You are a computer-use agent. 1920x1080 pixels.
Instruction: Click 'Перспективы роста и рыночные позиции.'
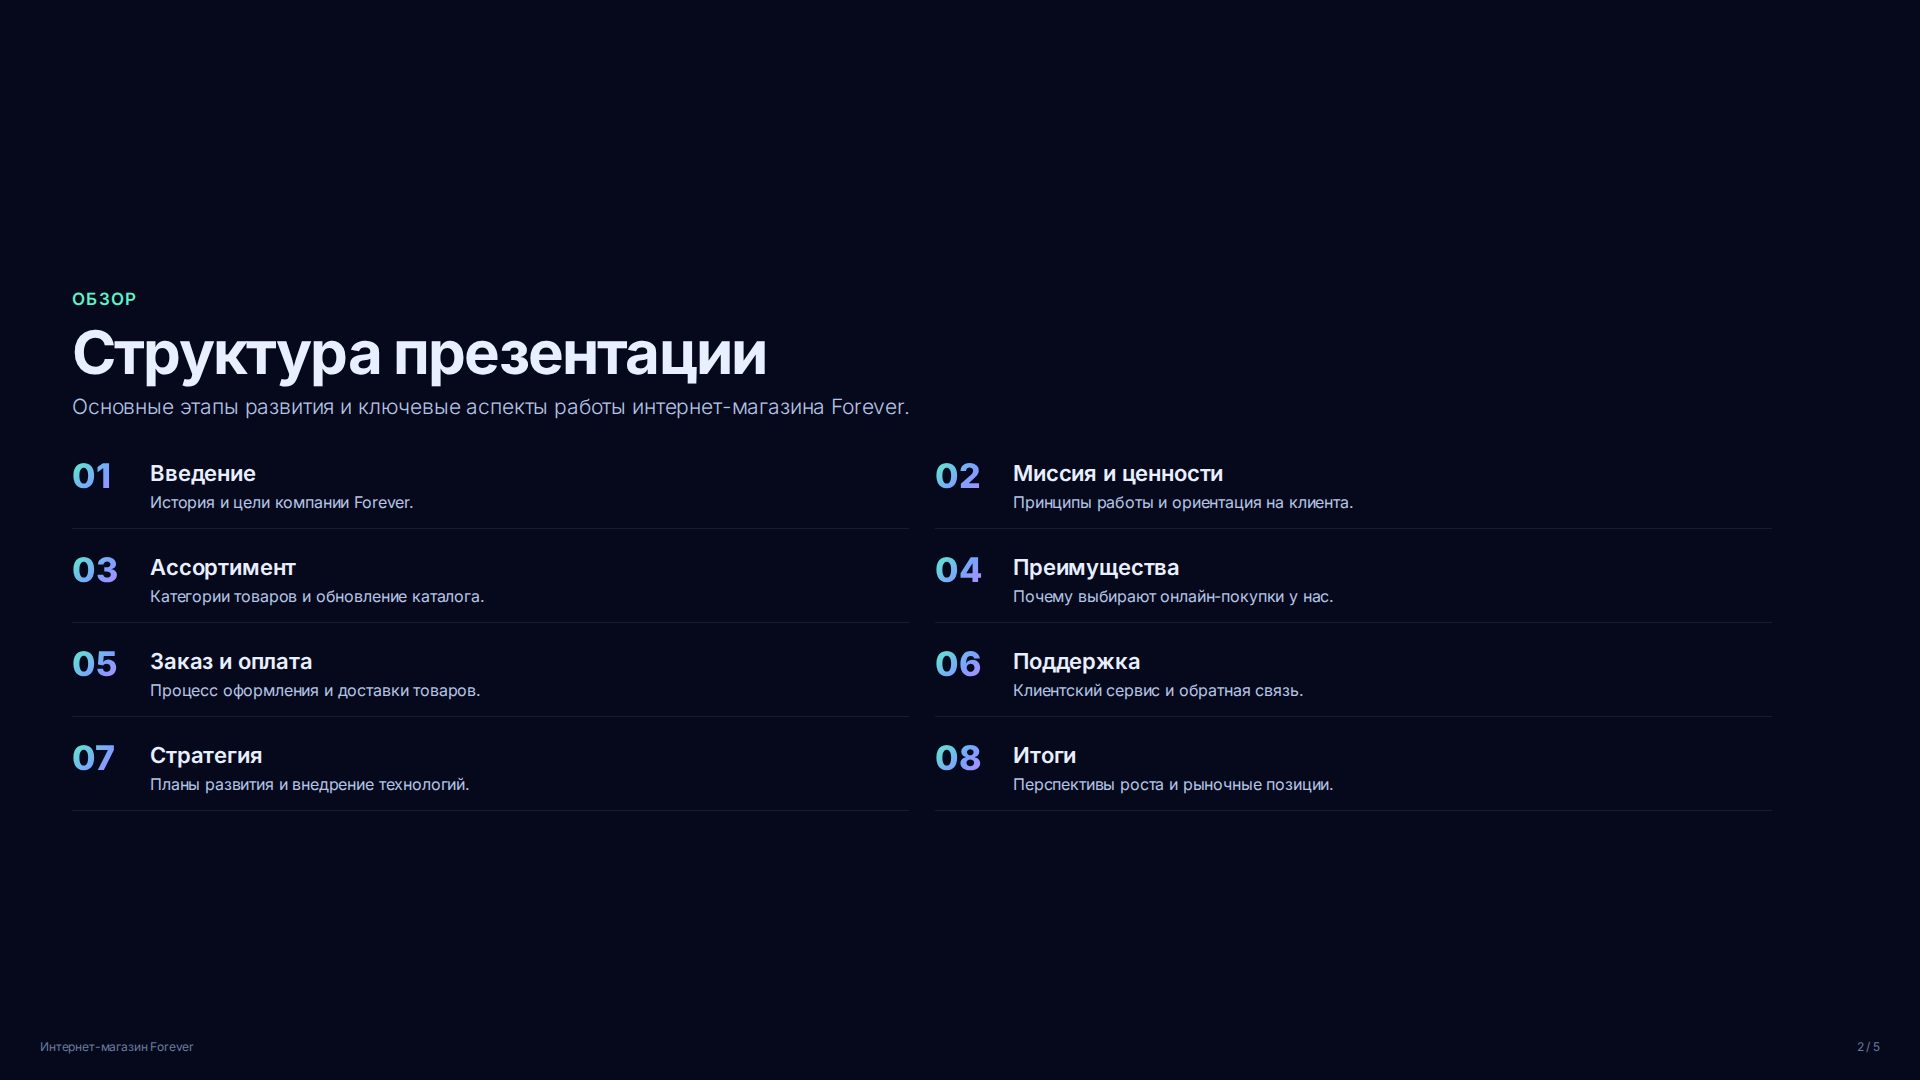pyautogui.click(x=1173, y=785)
